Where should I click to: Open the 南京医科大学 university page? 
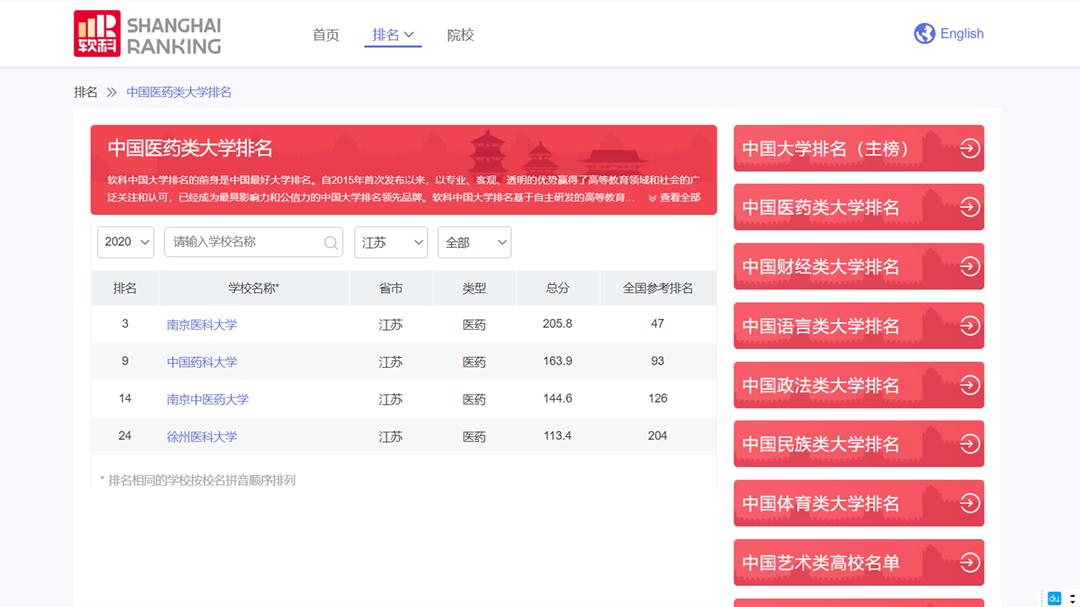201,324
